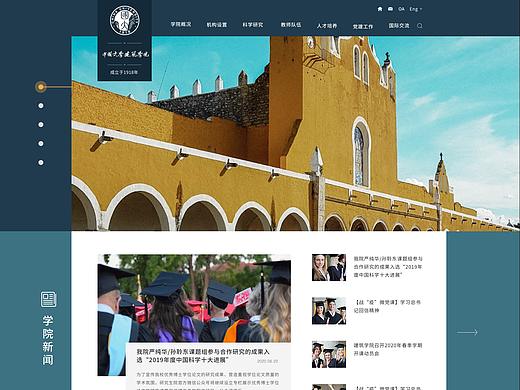Click the yellow building banner image

tap(295, 133)
